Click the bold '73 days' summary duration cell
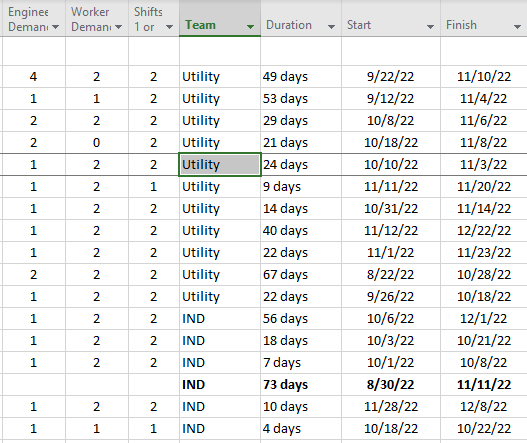This screenshot has height=443, width=527. tap(301, 385)
